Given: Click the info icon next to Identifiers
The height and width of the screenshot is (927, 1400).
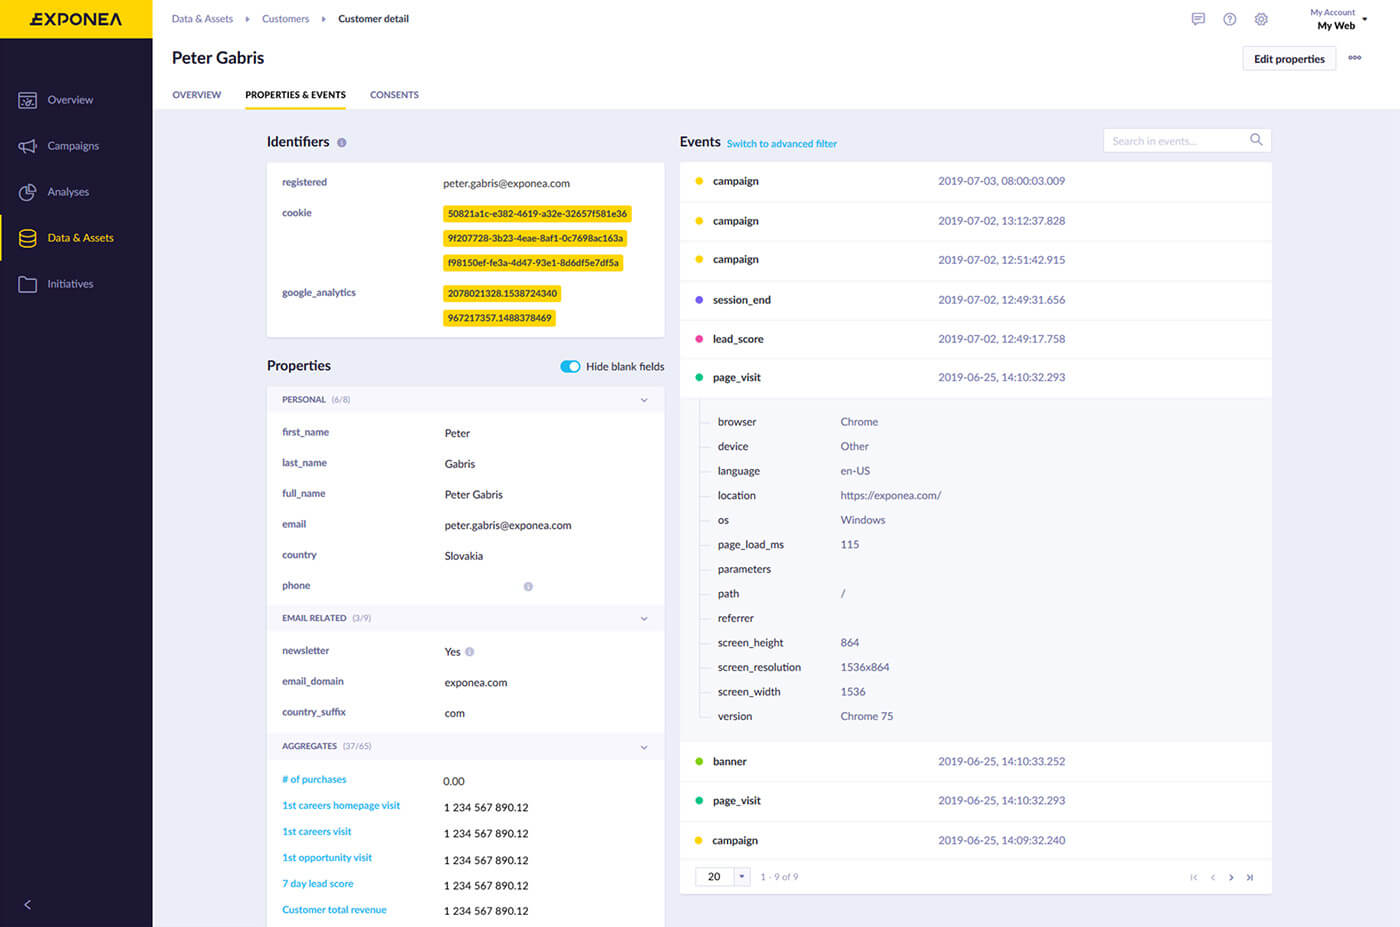Looking at the screenshot, I should 341,142.
